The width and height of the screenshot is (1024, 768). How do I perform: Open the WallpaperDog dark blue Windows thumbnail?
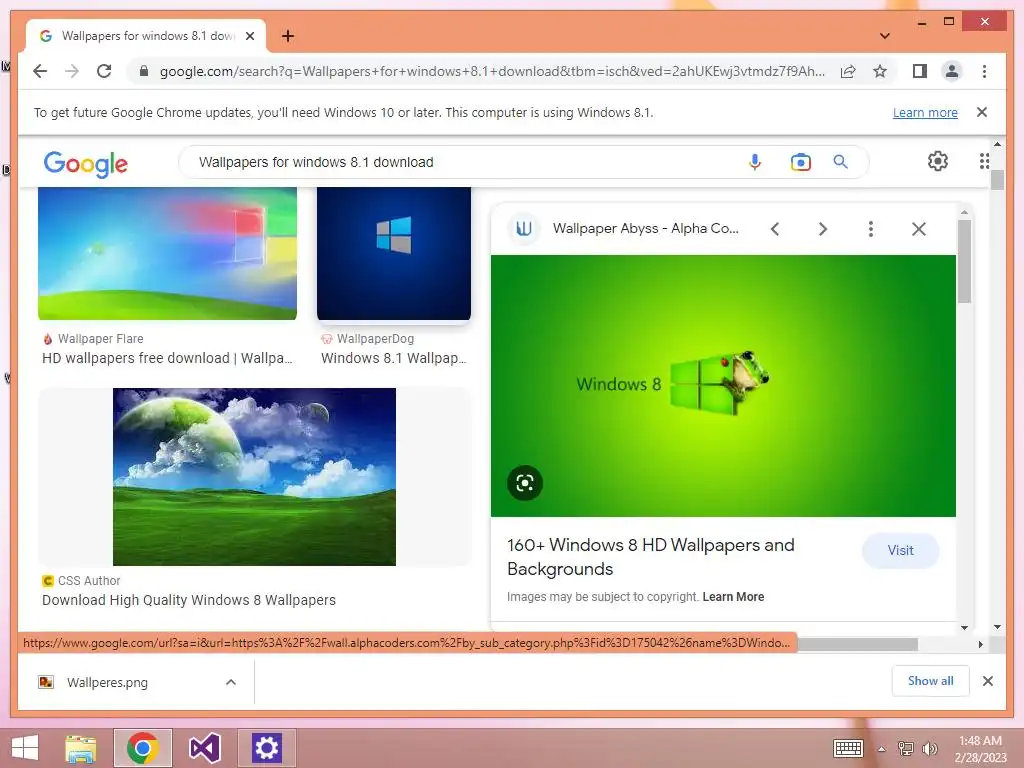394,253
